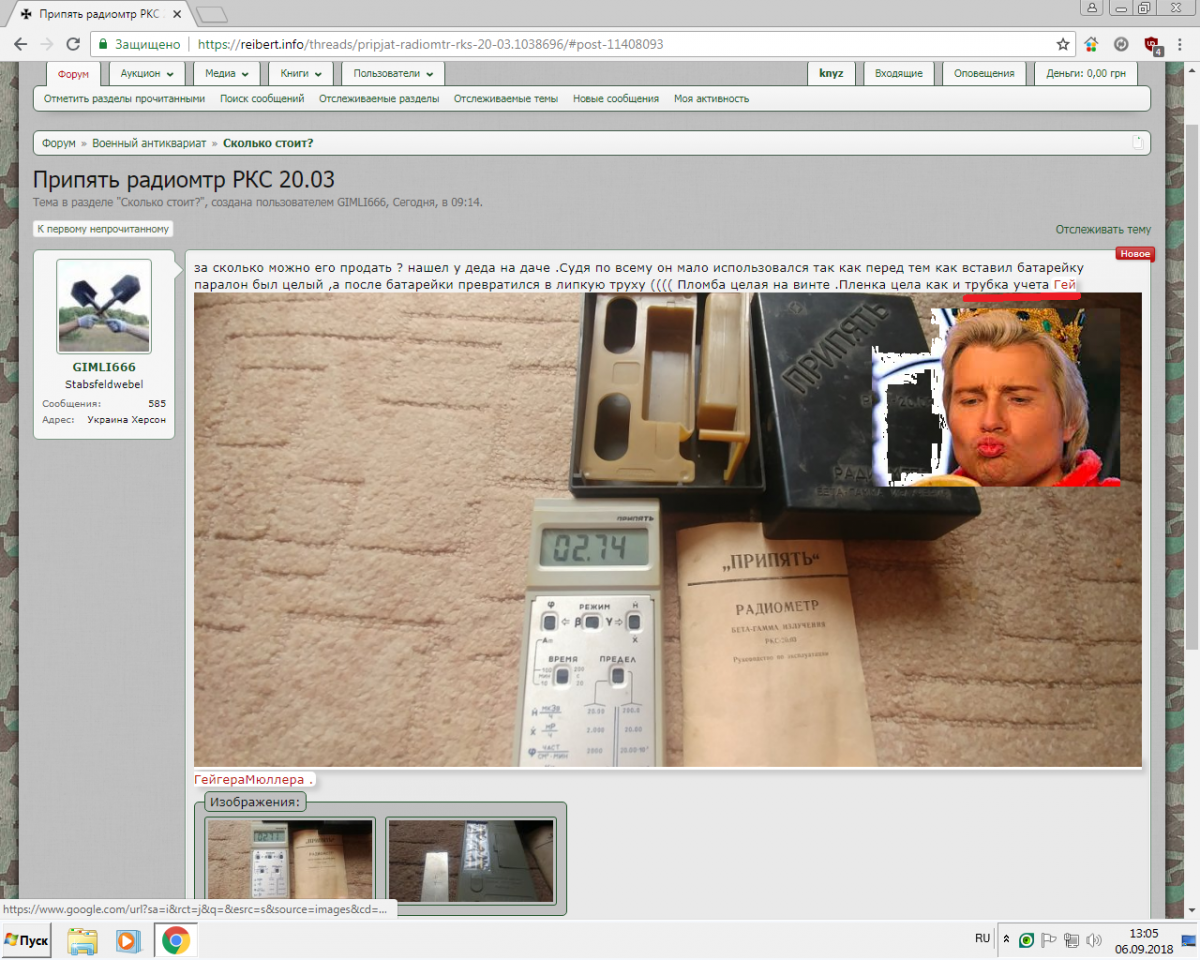Open the Пользователи dropdown menu
This screenshot has height=960, width=1200.
pos(392,73)
